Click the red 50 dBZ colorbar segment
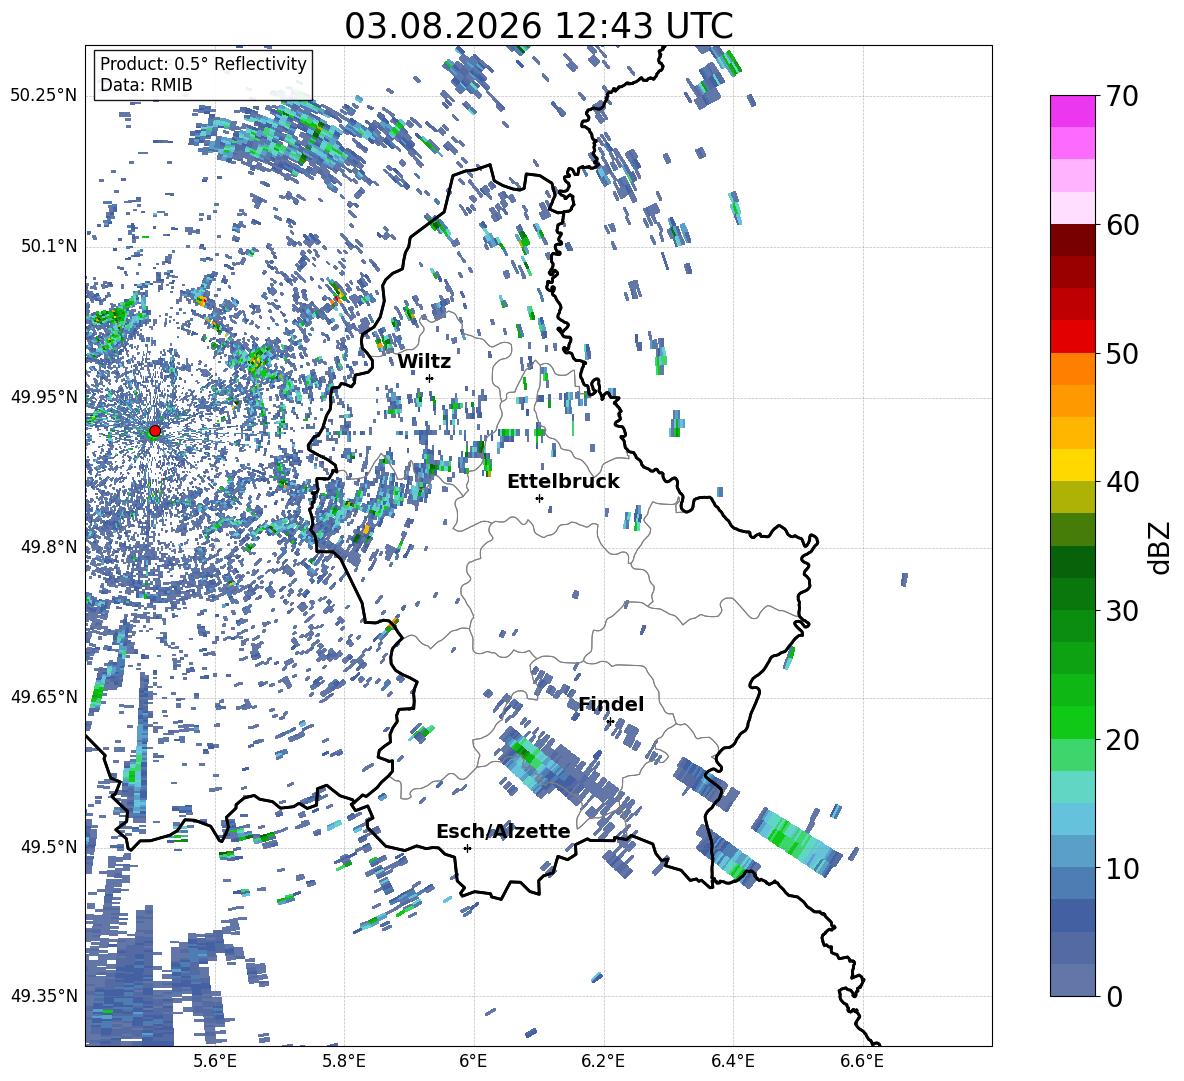Viewport: 1184px width, 1081px height. coord(1072,337)
